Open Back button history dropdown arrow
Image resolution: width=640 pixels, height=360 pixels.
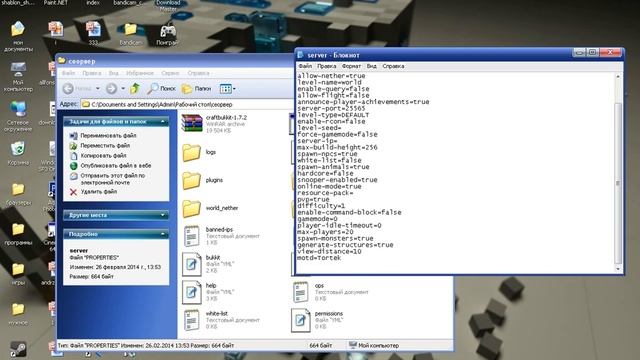[x=98, y=88]
